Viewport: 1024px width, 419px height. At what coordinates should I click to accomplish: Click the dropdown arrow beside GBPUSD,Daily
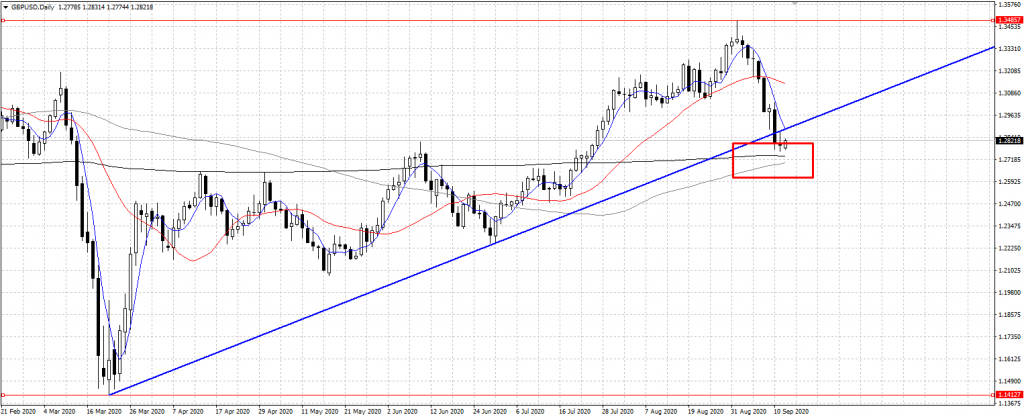pyautogui.click(x=5, y=6)
